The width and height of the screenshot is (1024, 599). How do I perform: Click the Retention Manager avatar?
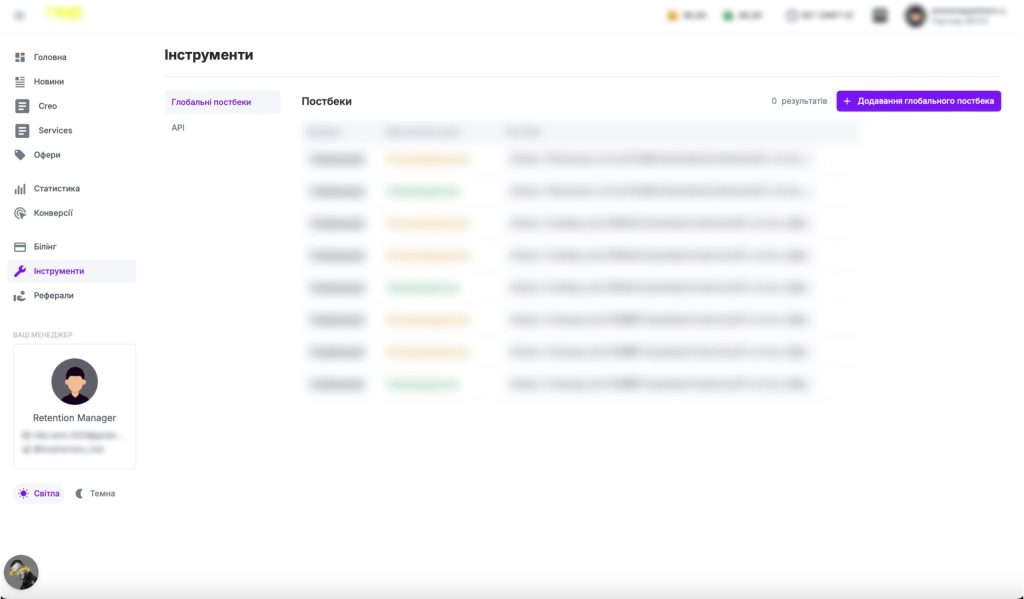(x=74, y=381)
